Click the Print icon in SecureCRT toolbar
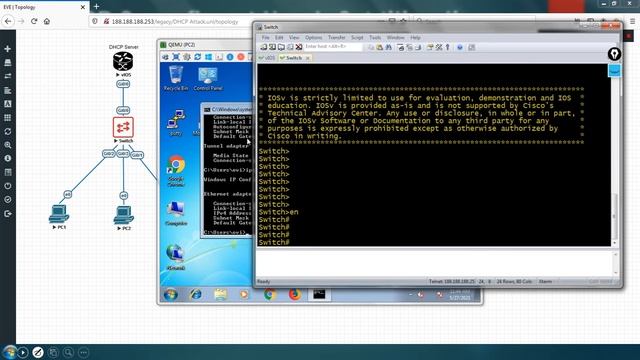This screenshot has width=640, height=360. coord(400,47)
